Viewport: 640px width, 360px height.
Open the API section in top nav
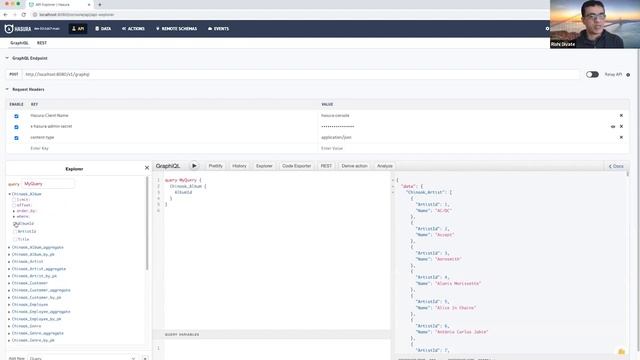[78, 29]
